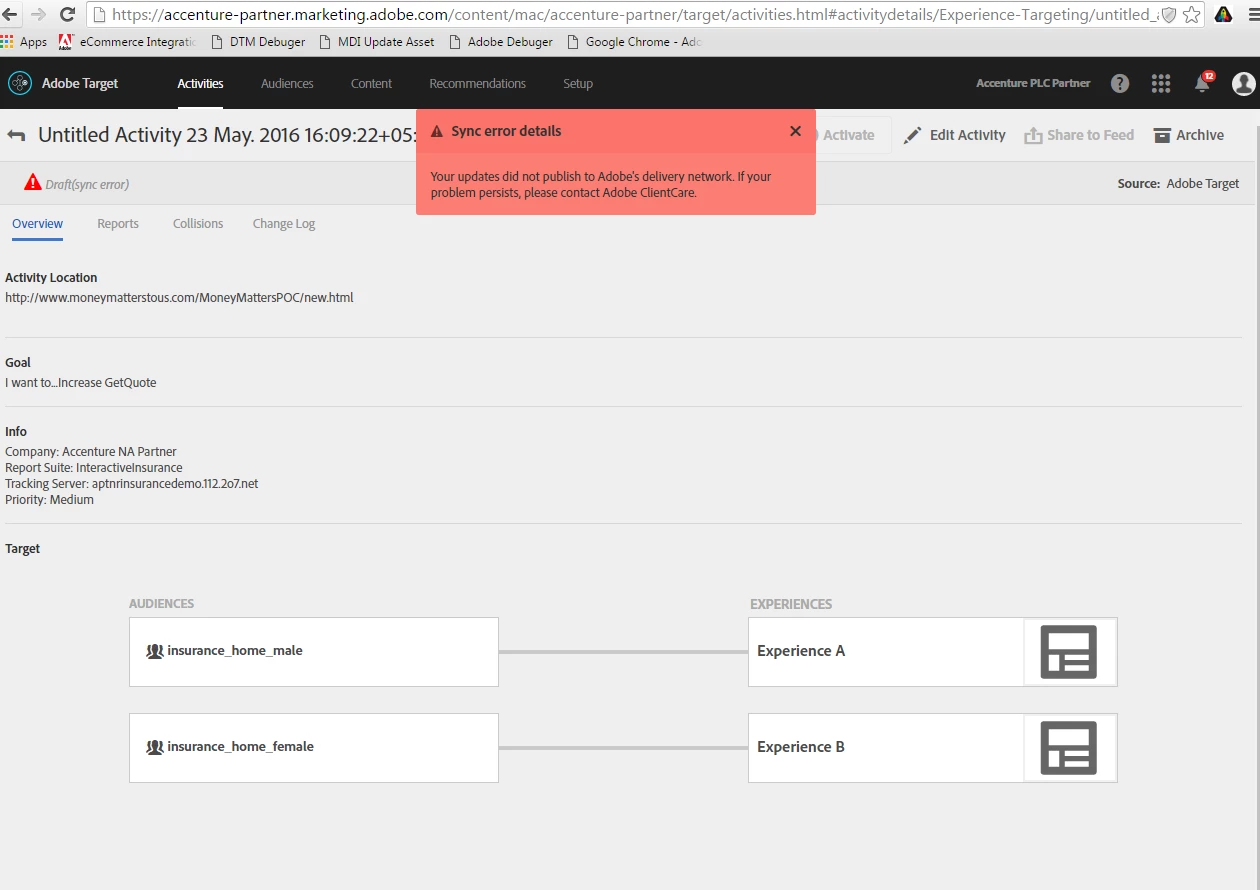Switch to the Reports tab
Screen dimensions: 1260x890
pyautogui.click(x=118, y=224)
